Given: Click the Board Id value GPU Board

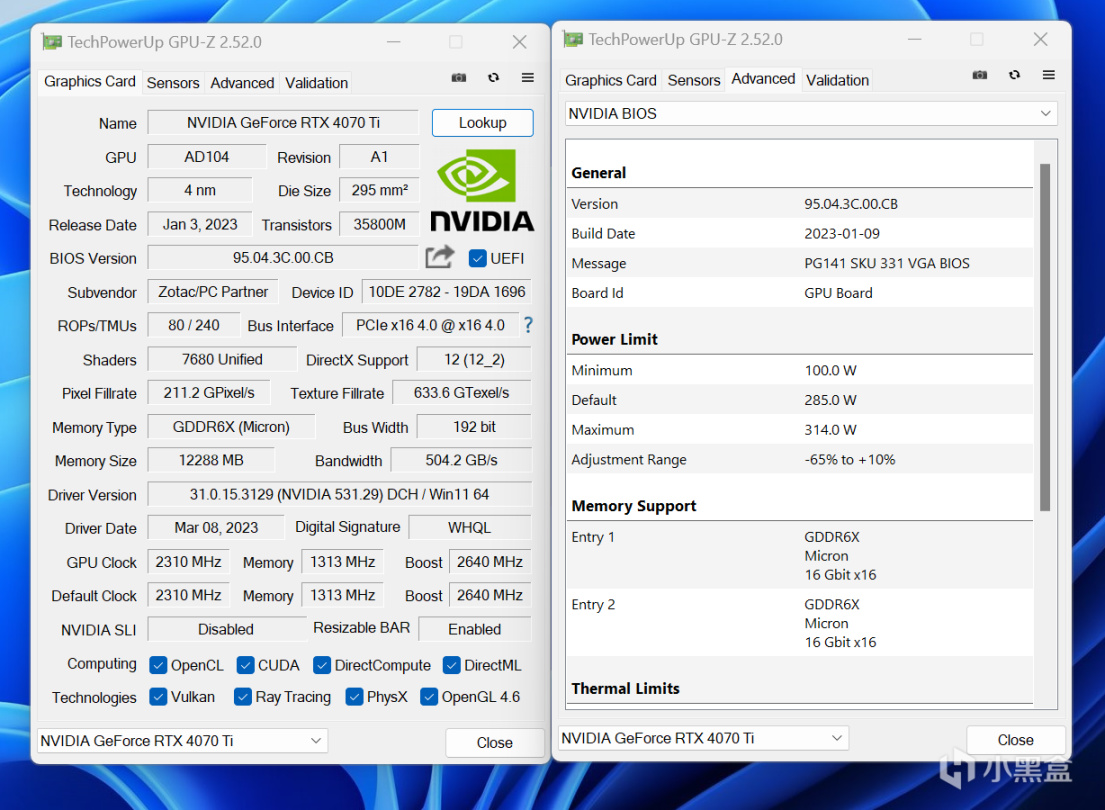Looking at the screenshot, I should pyautogui.click(x=838, y=293).
